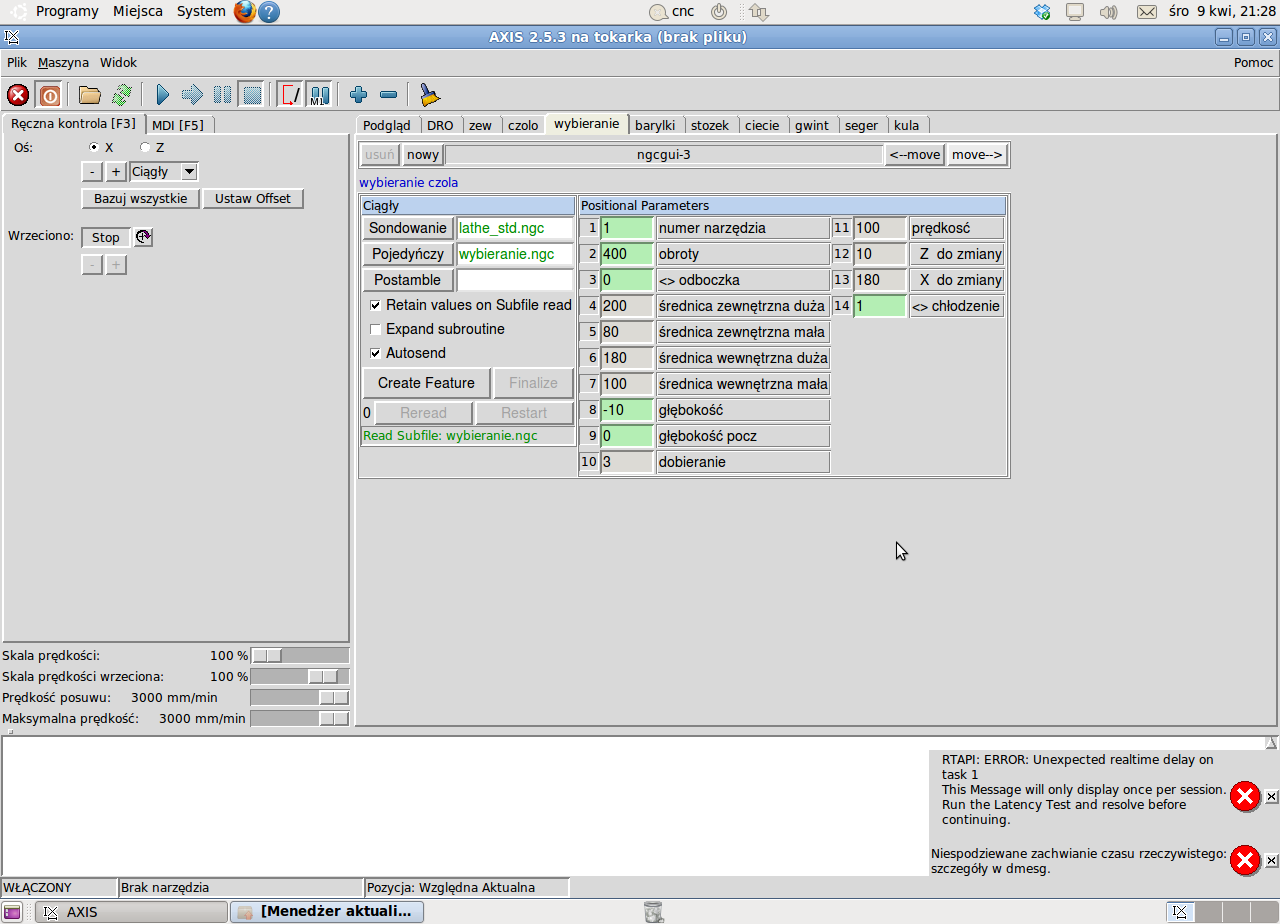The image size is (1280, 924).
Task: Run program with blue play icon
Action: pyautogui.click(x=163, y=95)
